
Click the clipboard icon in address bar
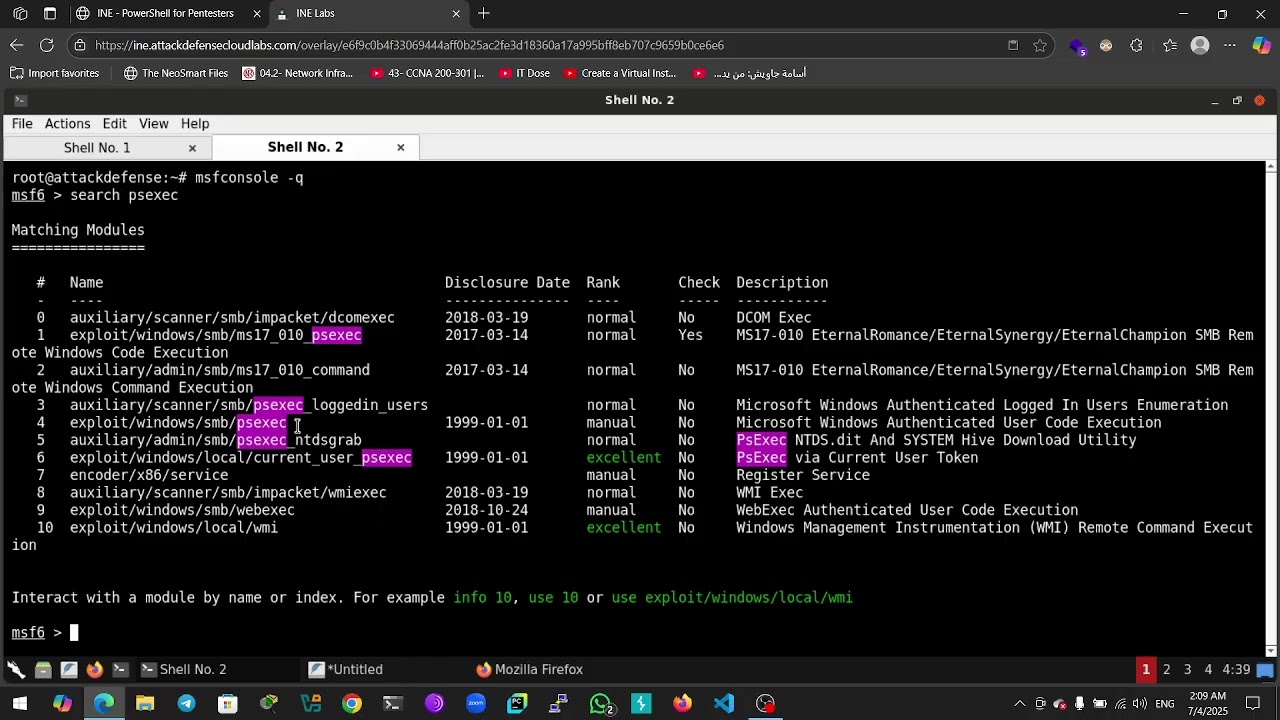pos(1013,45)
